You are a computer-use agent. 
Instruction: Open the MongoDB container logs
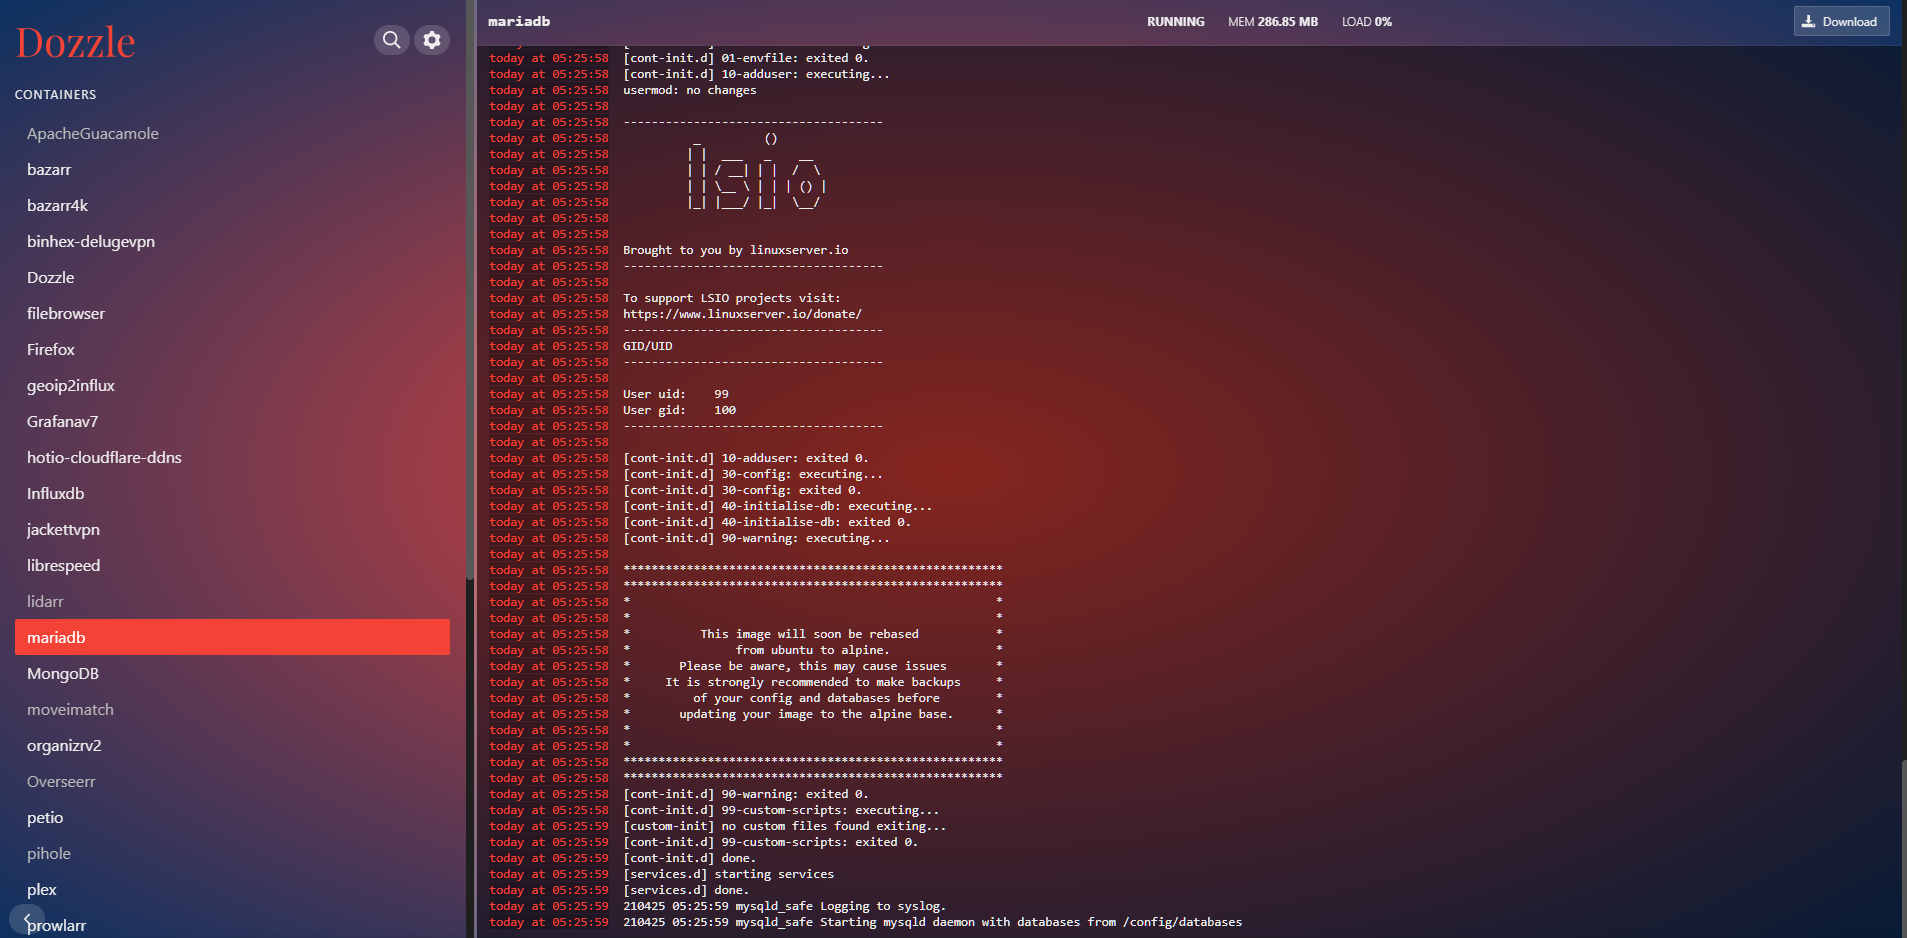click(x=63, y=674)
